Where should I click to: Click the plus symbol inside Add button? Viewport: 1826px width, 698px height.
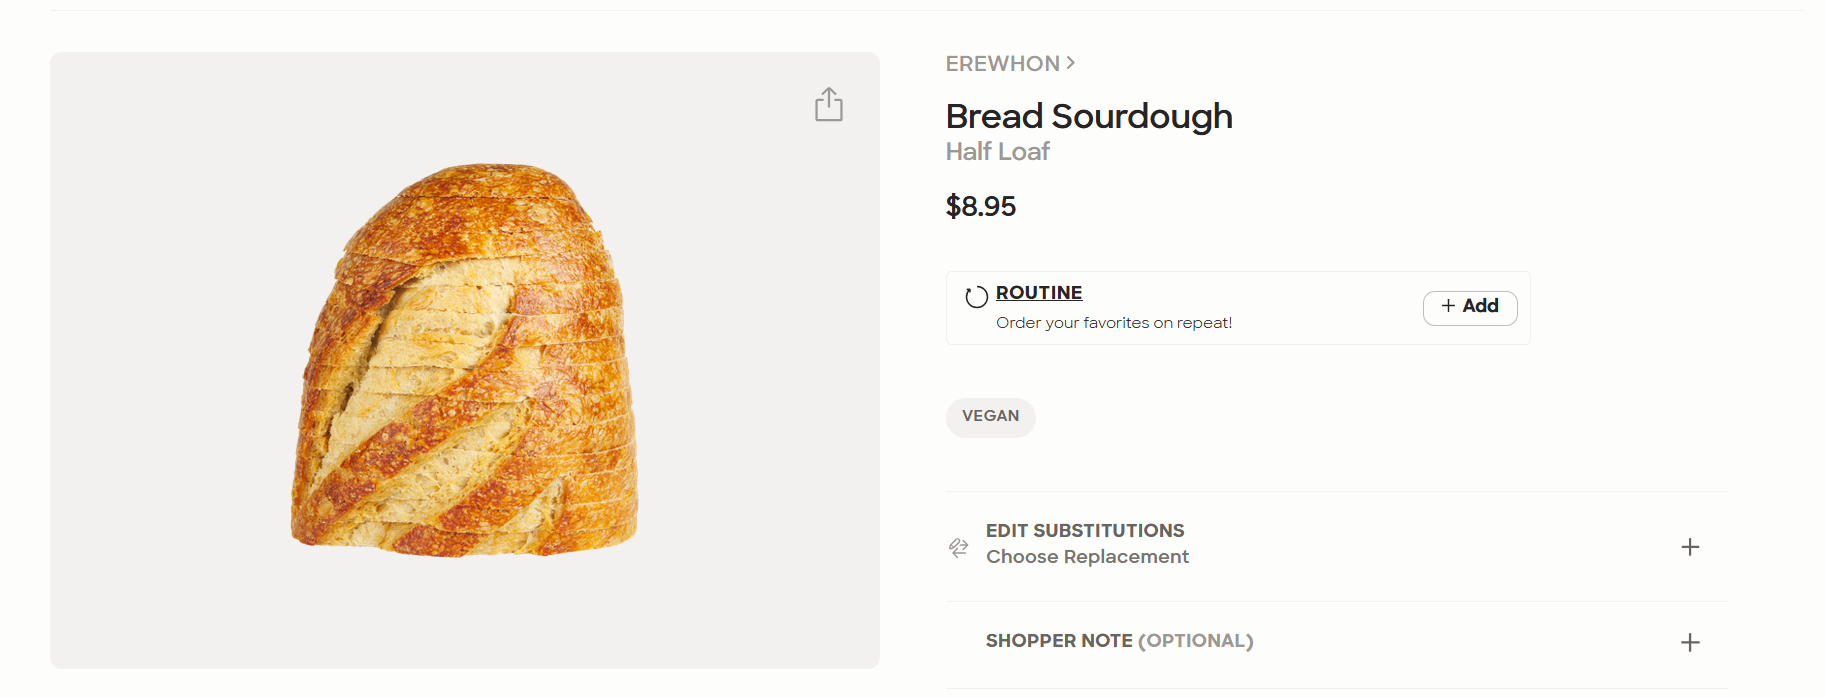[1448, 306]
